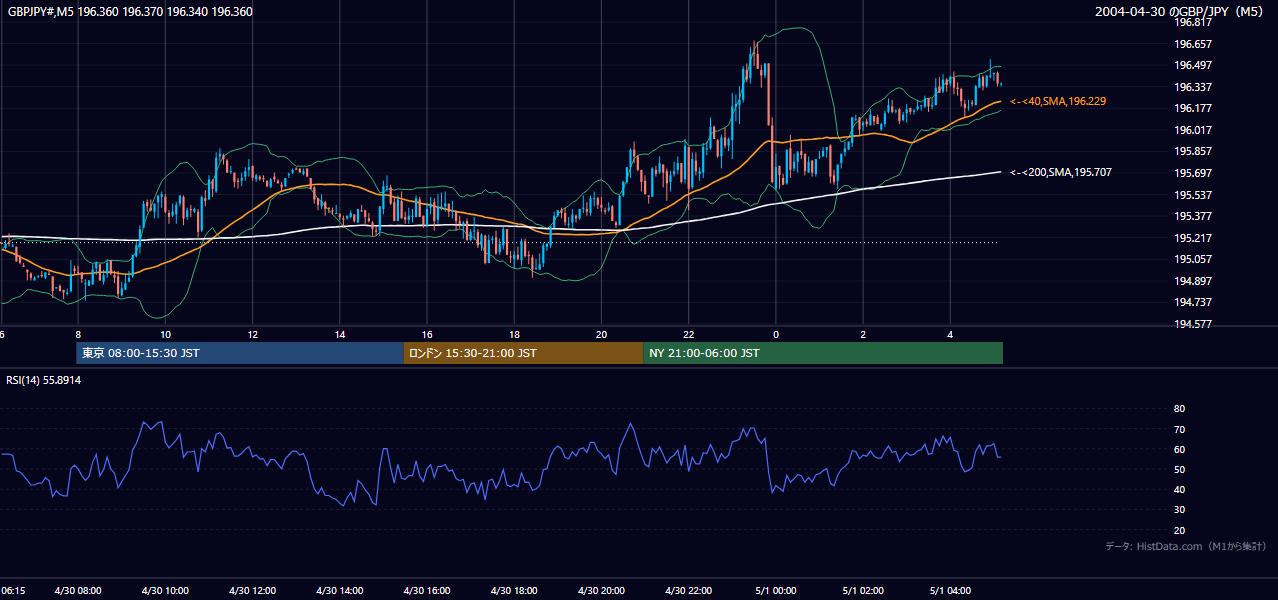Click the bottom time label 4/30 08:00
This screenshot has width=1278, height=600.
pyautogui.click(x=77, y=591)
